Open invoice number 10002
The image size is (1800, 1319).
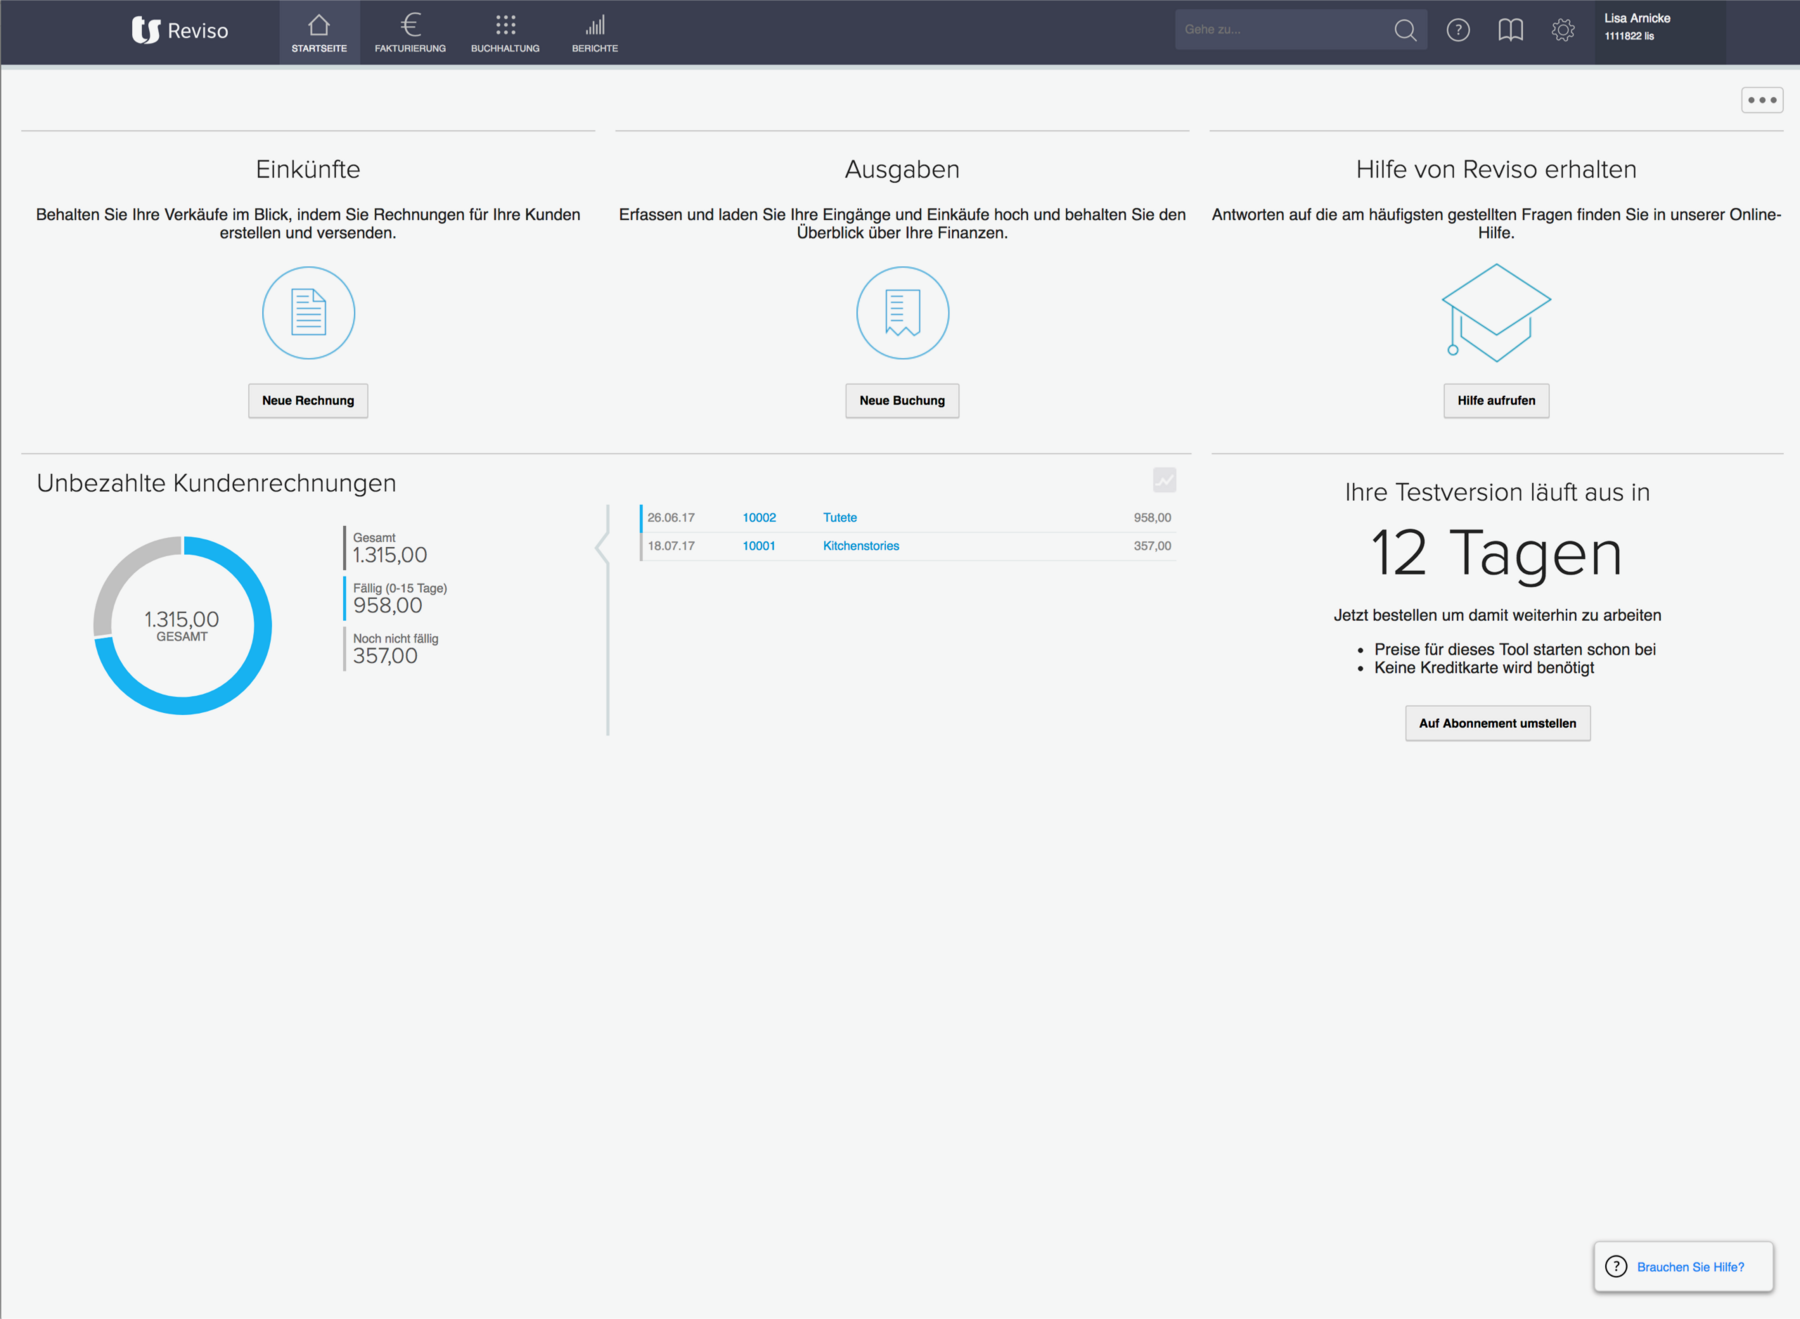pyautogui.click(x=759, y=518)
